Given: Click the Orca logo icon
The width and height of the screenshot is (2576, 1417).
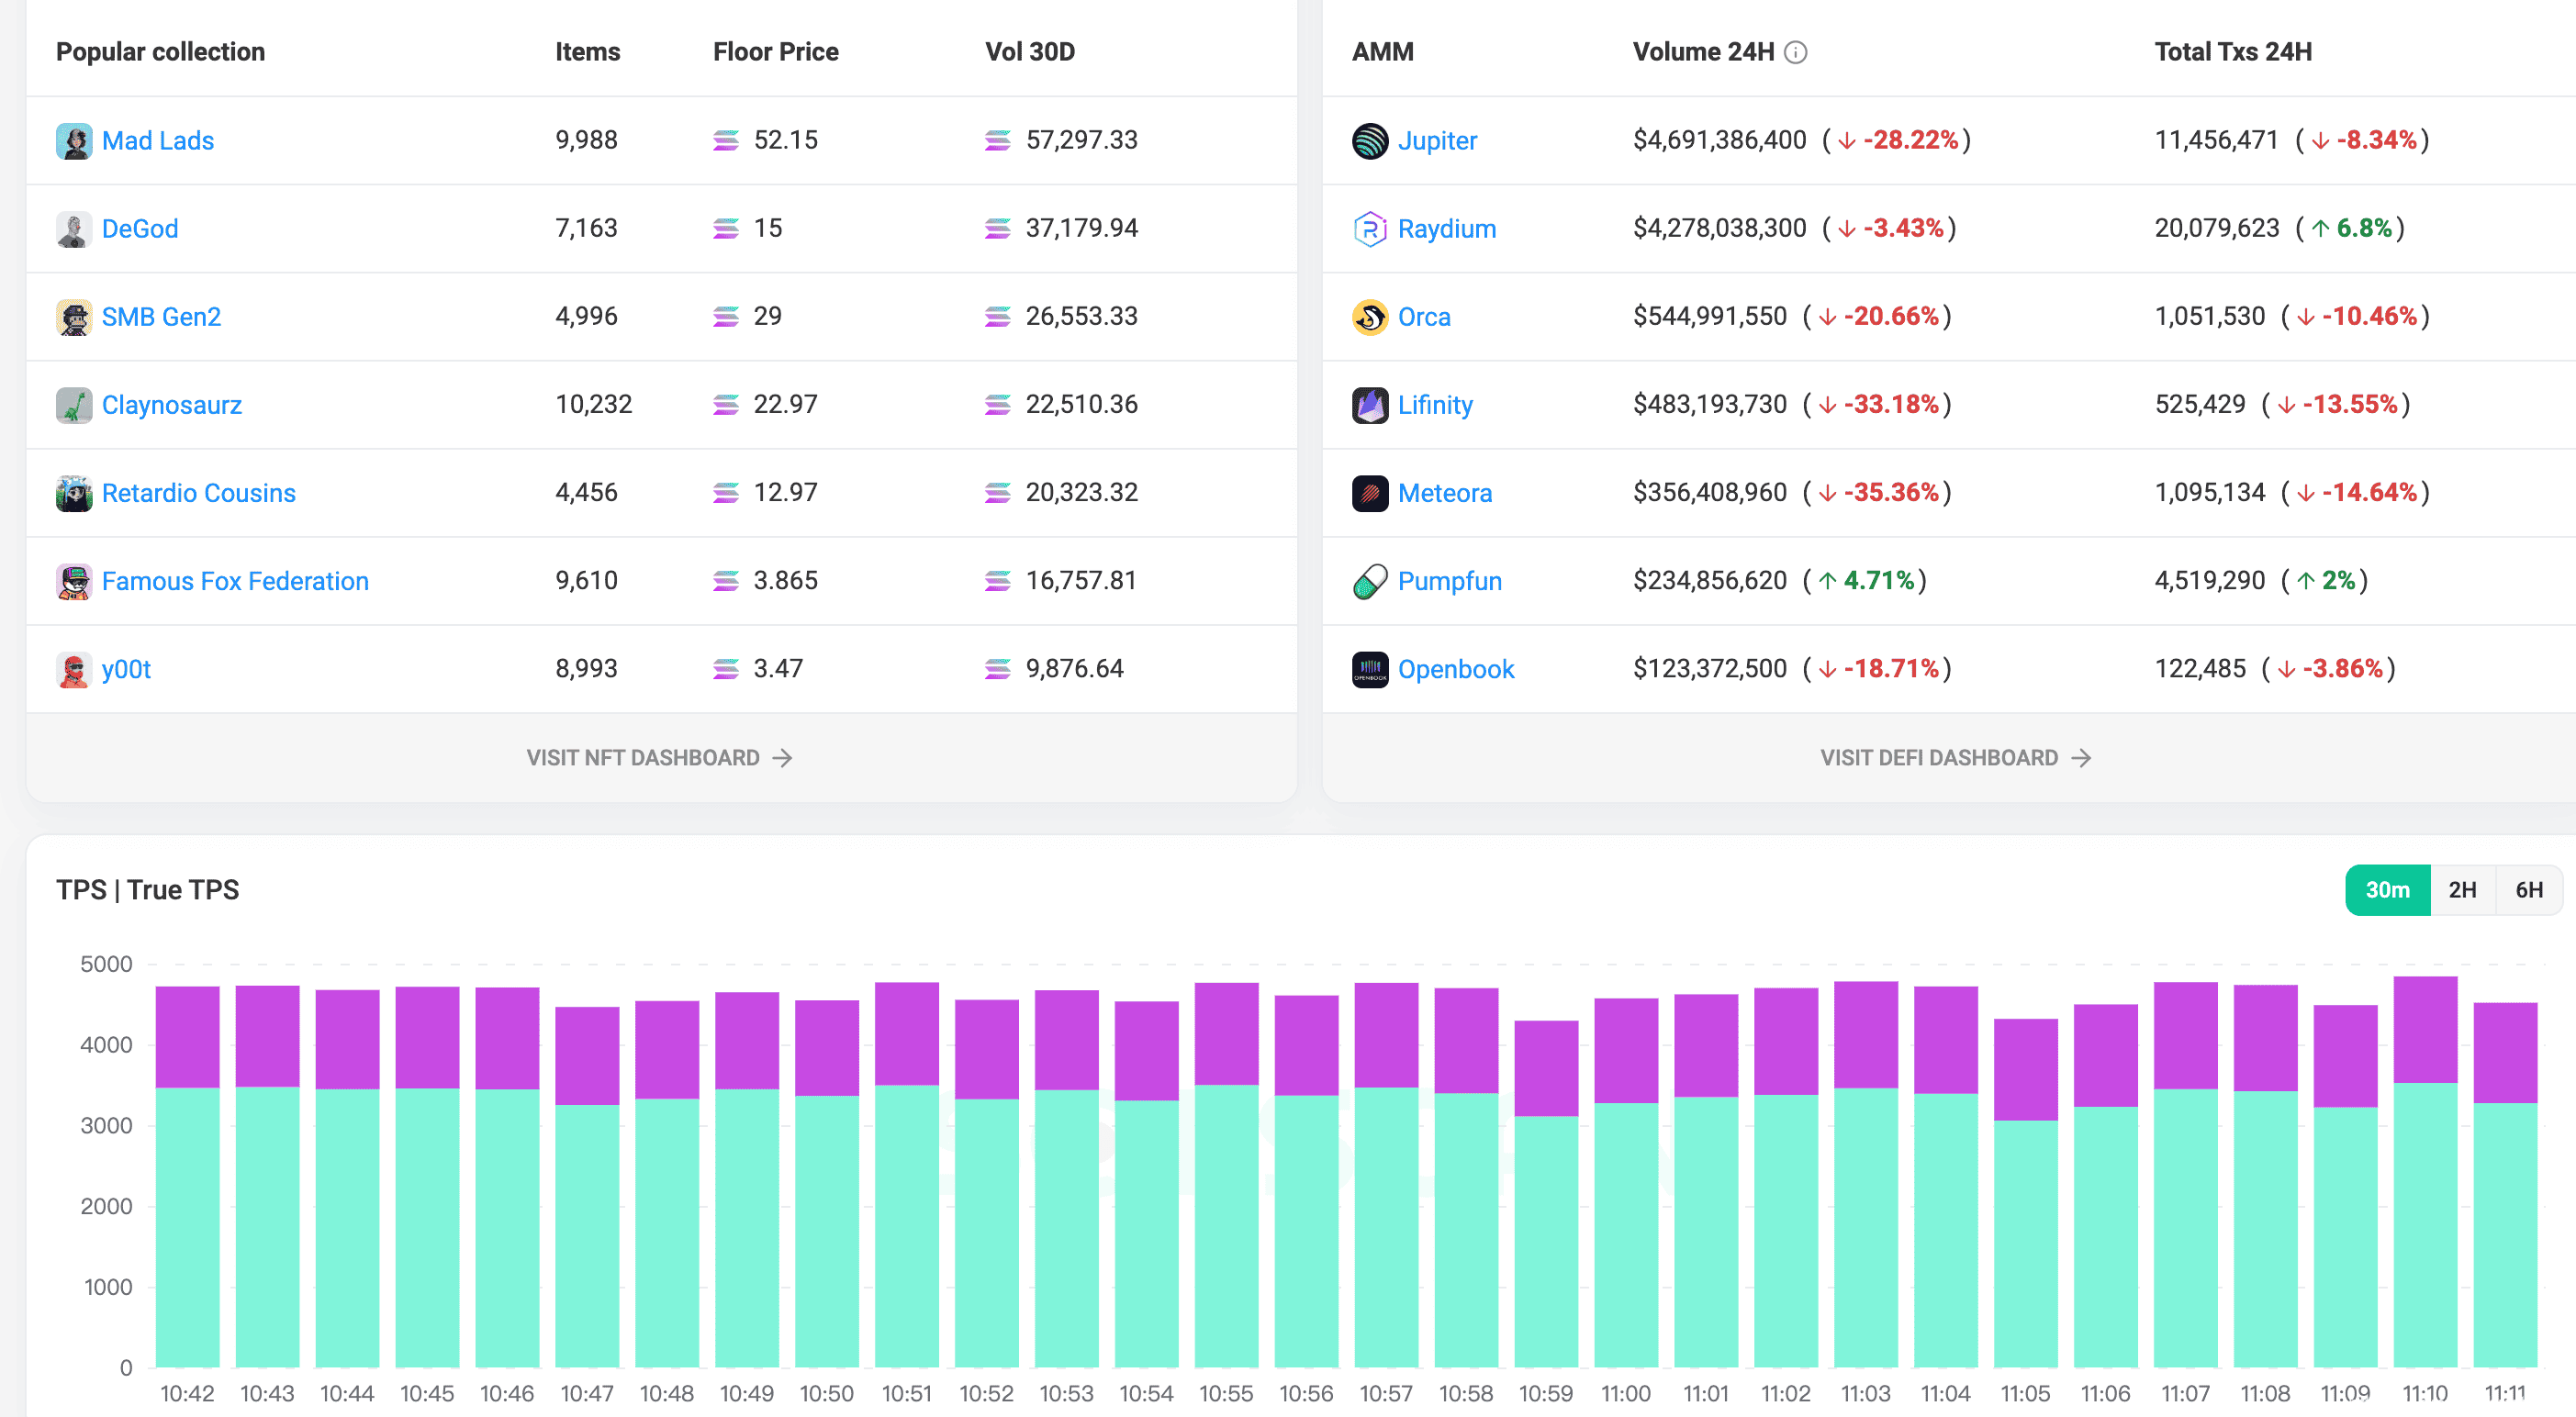Looking at the screenshot, I should (1369, 317).
